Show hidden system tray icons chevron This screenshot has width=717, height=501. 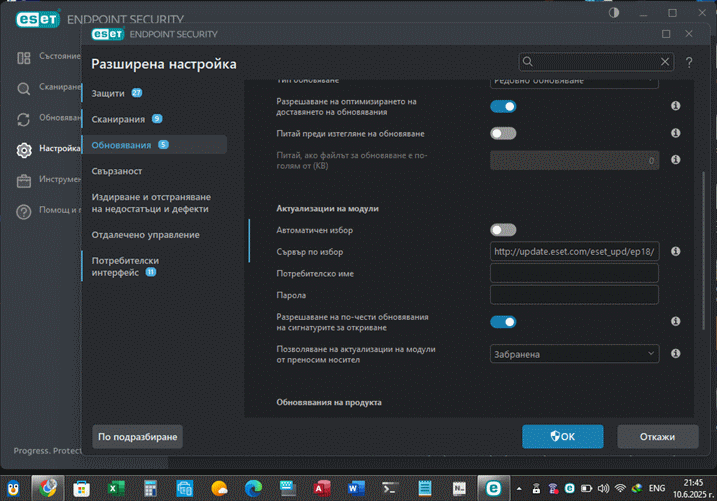519,489
